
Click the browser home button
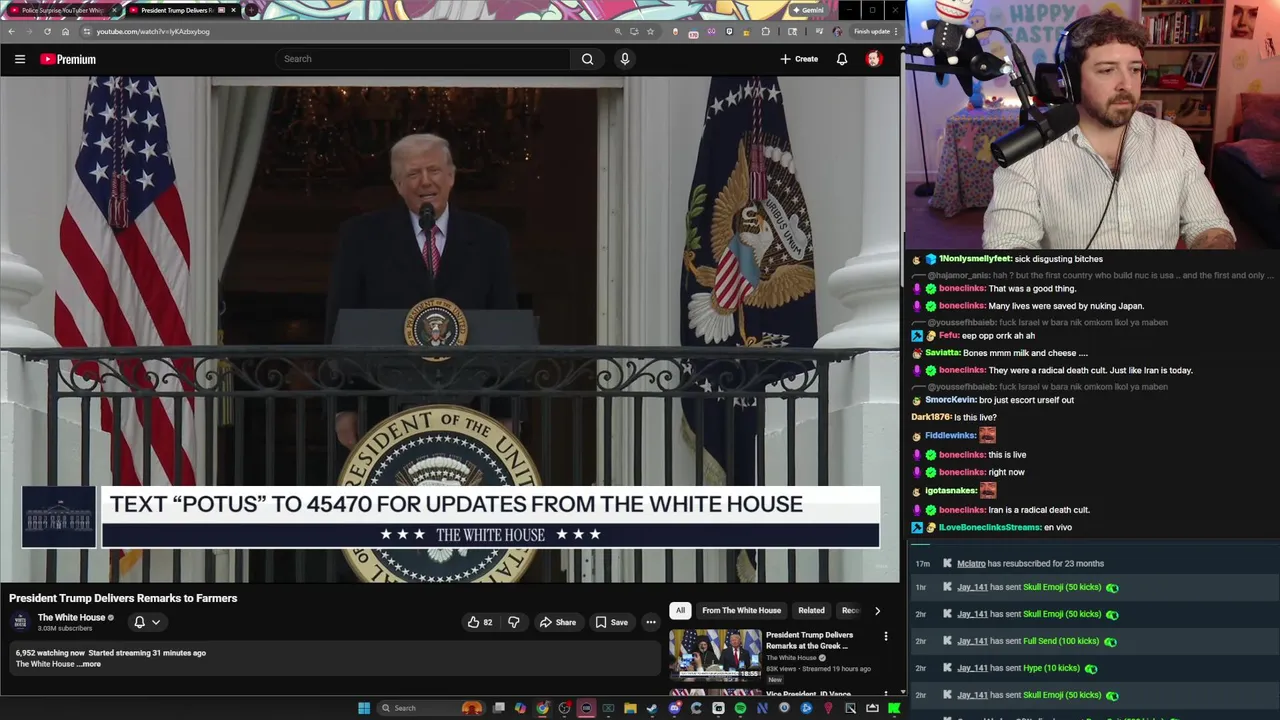click(x=66, y=31)
